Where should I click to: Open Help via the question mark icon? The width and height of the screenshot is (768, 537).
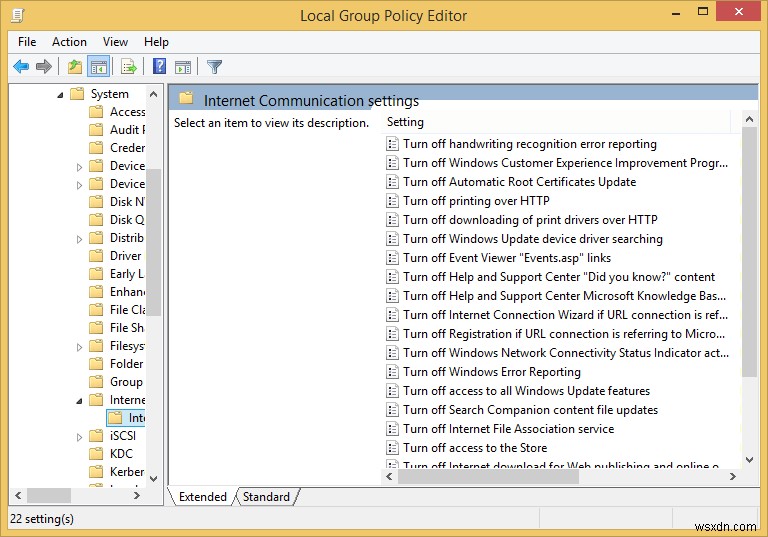coord(159,67)
